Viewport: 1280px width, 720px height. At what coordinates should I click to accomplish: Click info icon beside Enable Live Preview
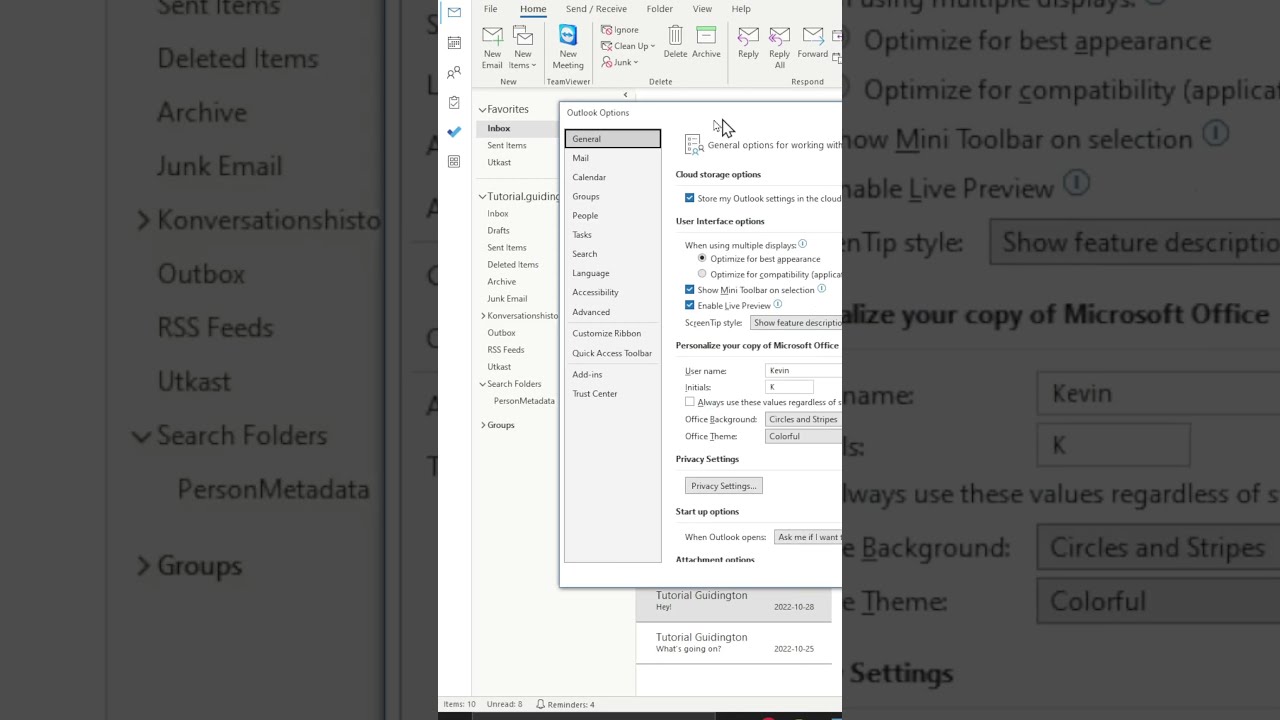point(778,304)
